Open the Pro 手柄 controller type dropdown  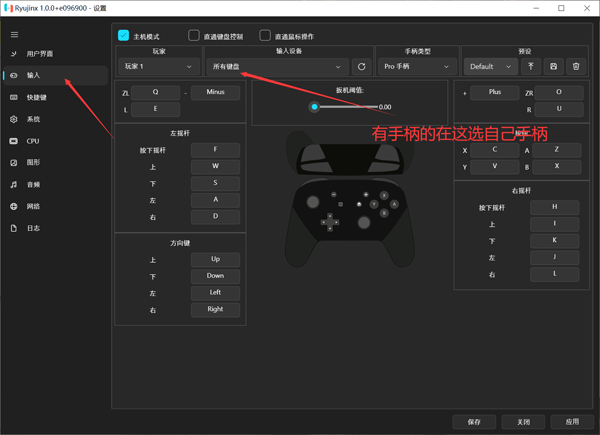[x=417, y=67]
